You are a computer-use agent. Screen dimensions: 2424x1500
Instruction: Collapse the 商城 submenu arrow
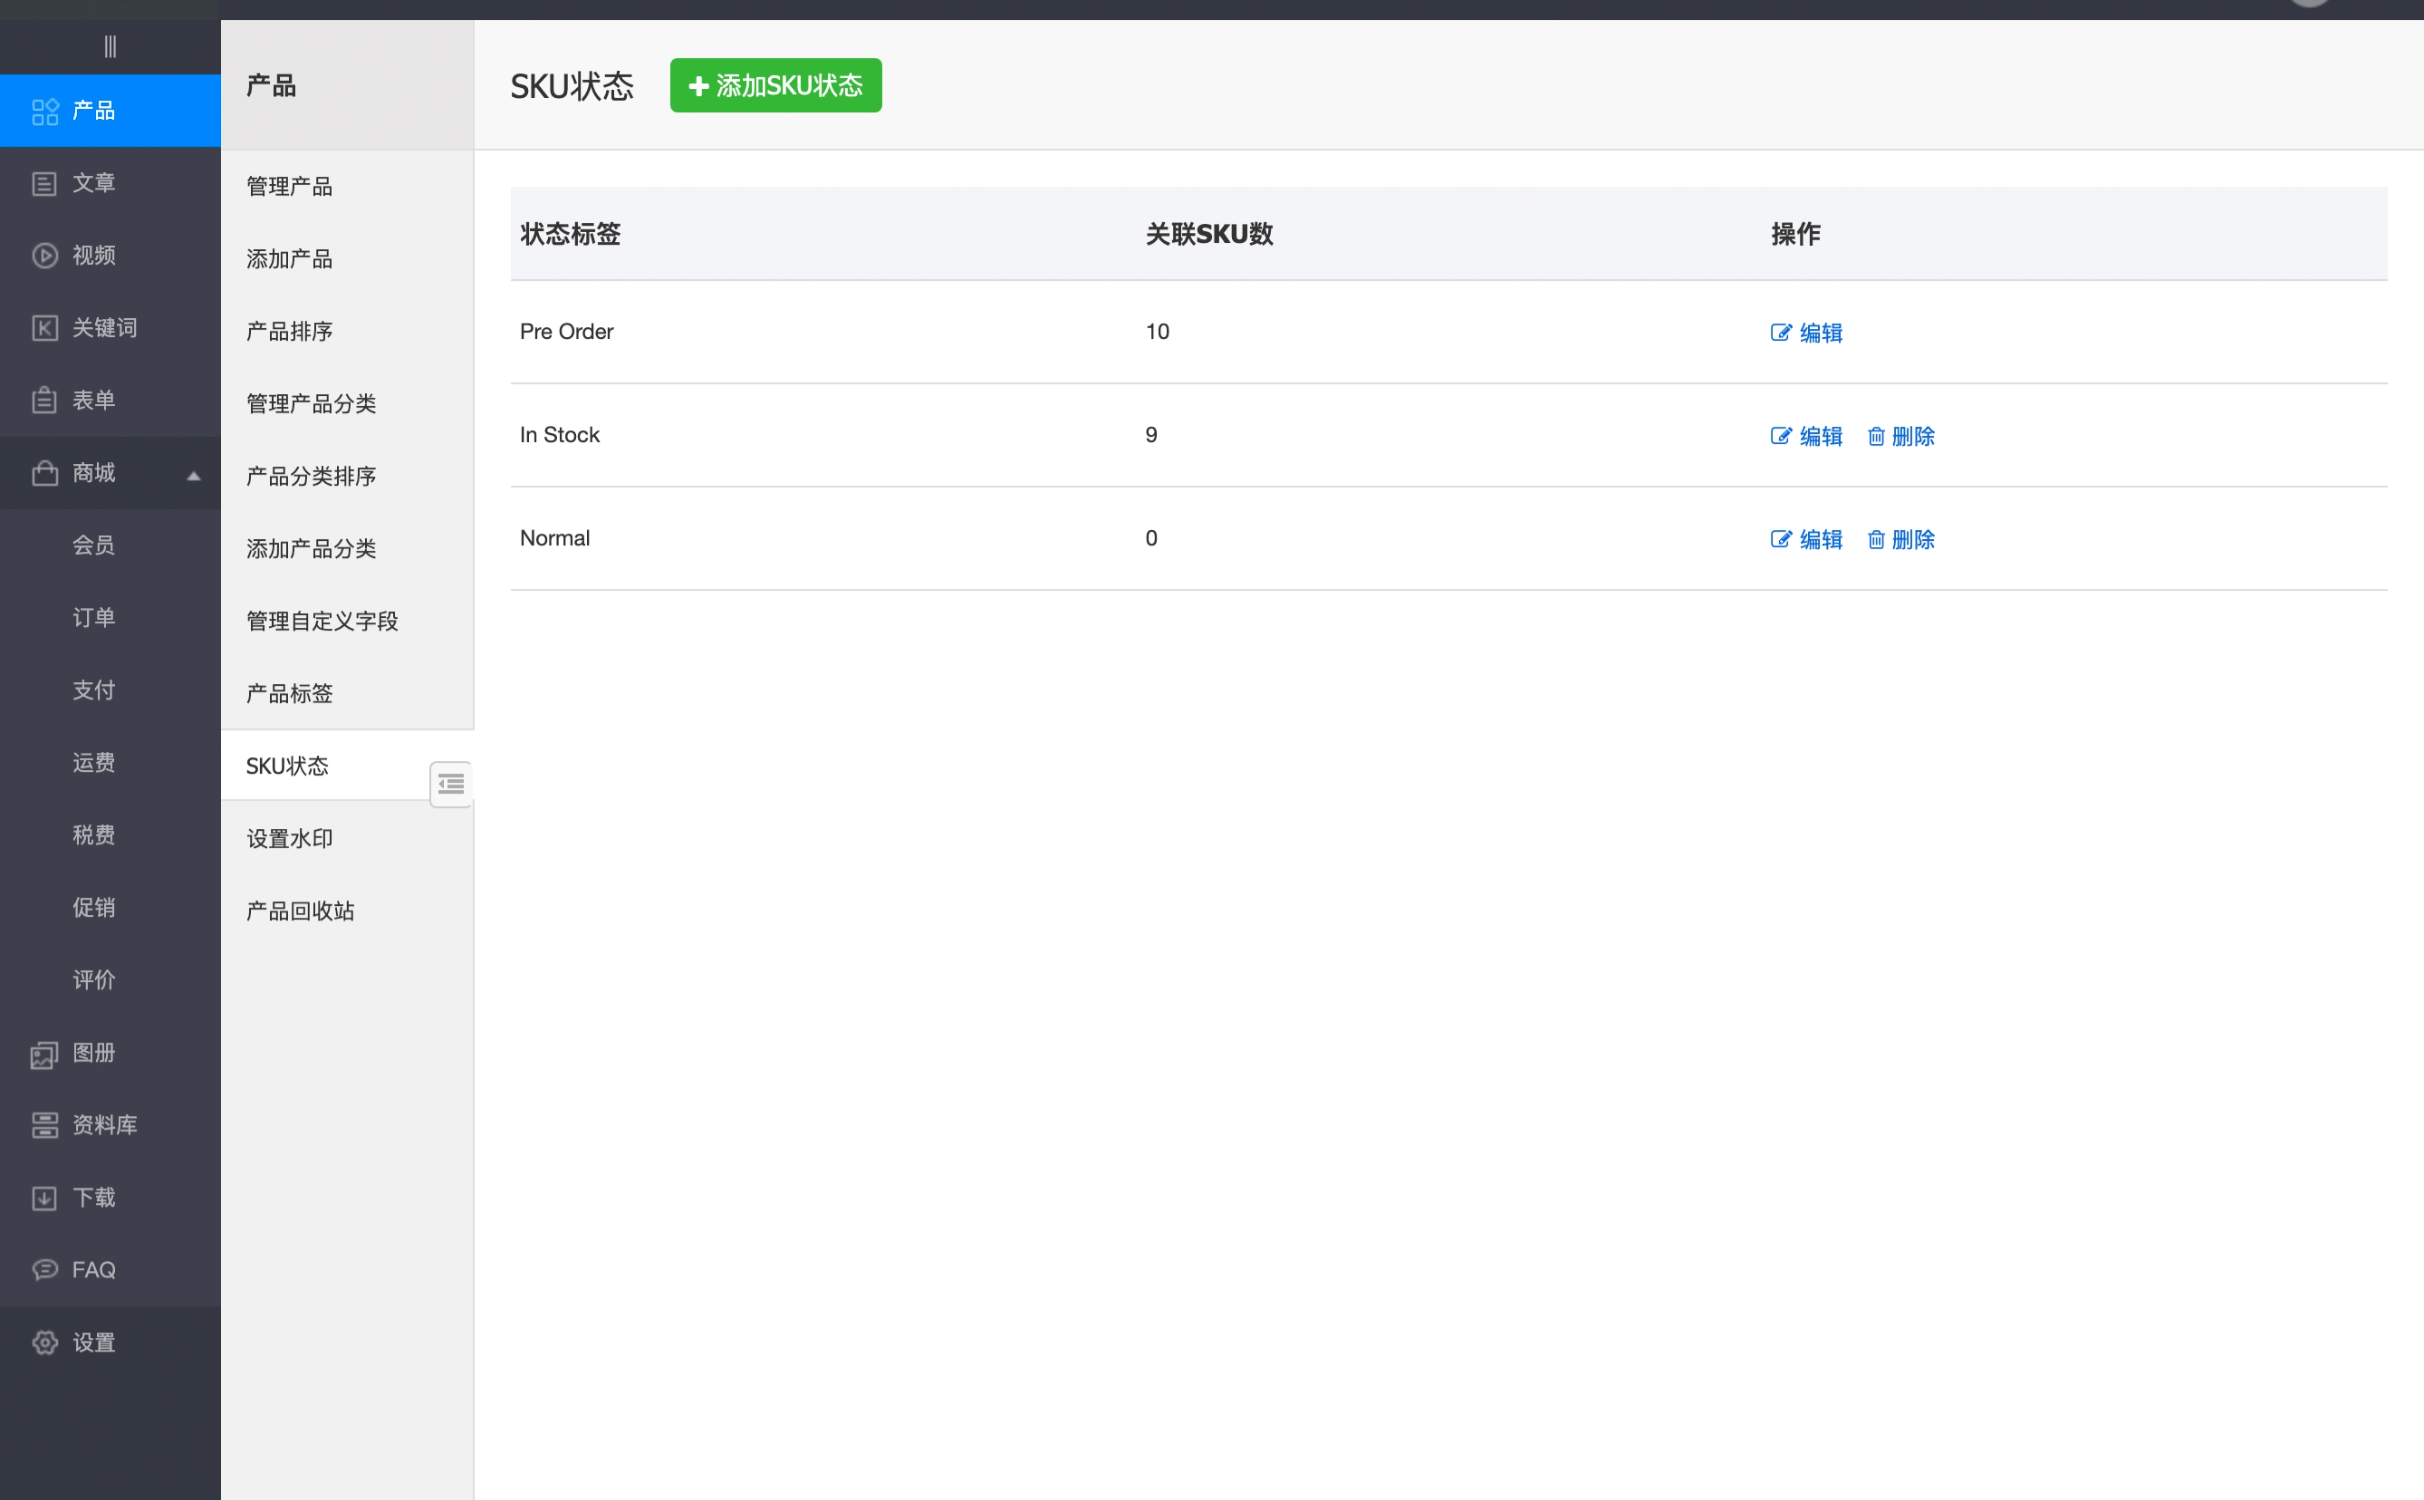(x=194, y=476)
